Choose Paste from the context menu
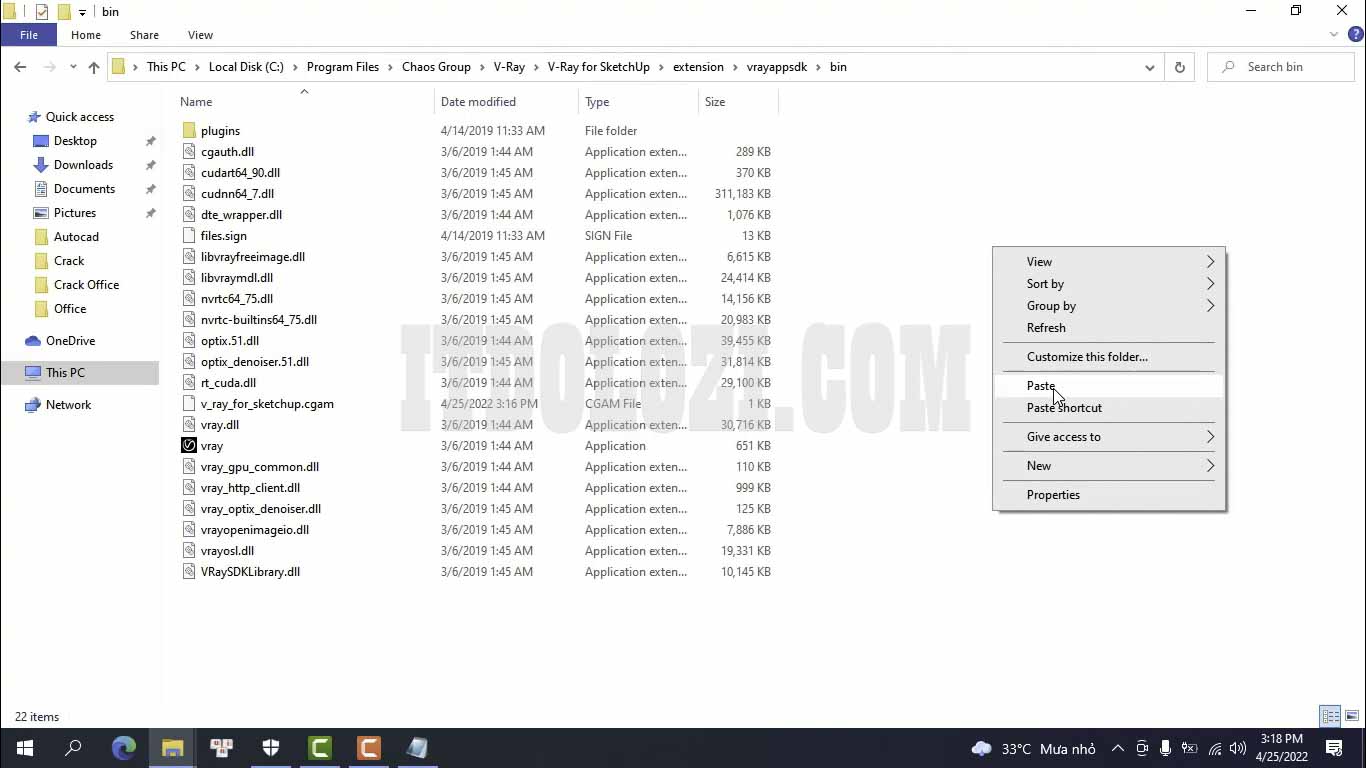1366x768 pixels. tap(1041, 386)
